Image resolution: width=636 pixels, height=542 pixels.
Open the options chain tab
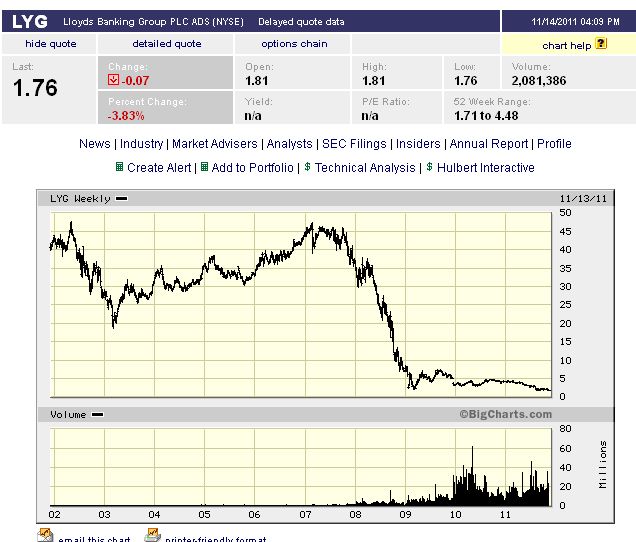coord(294,44)
